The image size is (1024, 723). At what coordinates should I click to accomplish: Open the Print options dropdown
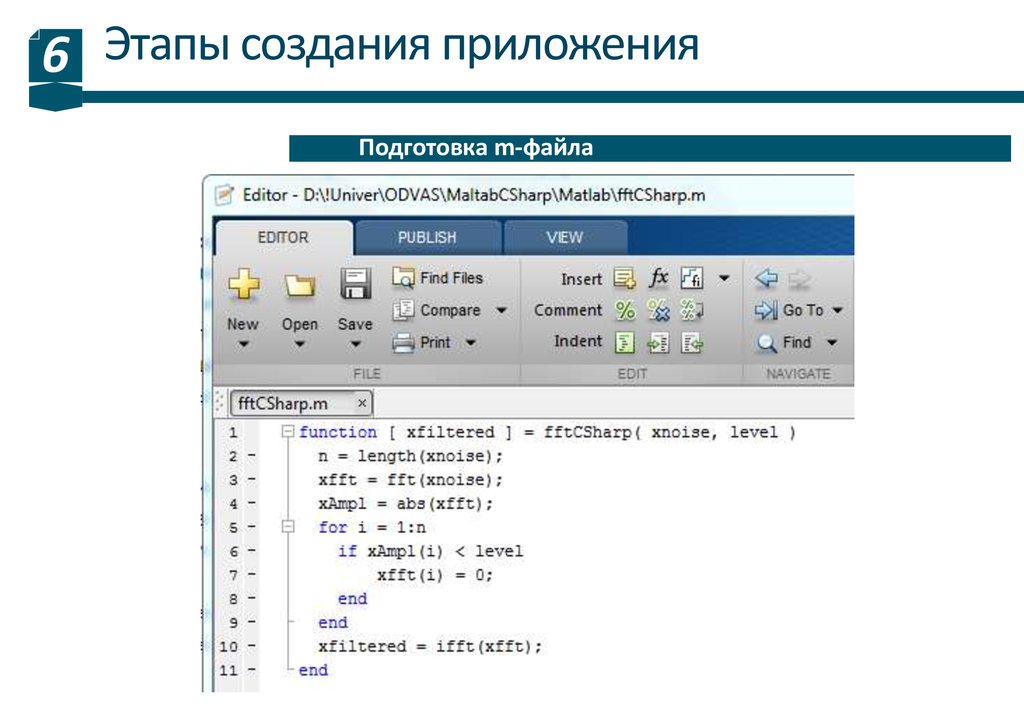point(471,343)
